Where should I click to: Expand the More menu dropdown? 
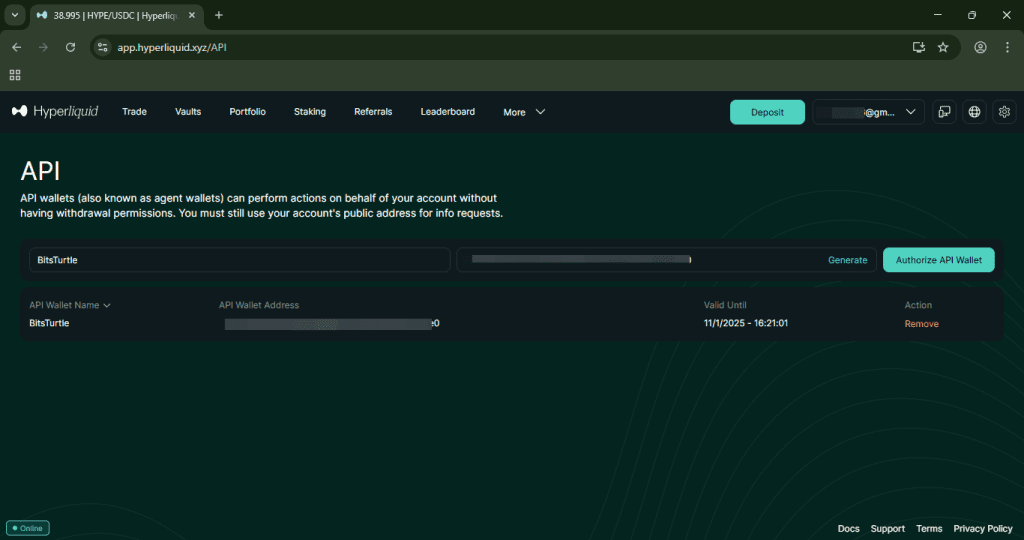pos(524,112)
